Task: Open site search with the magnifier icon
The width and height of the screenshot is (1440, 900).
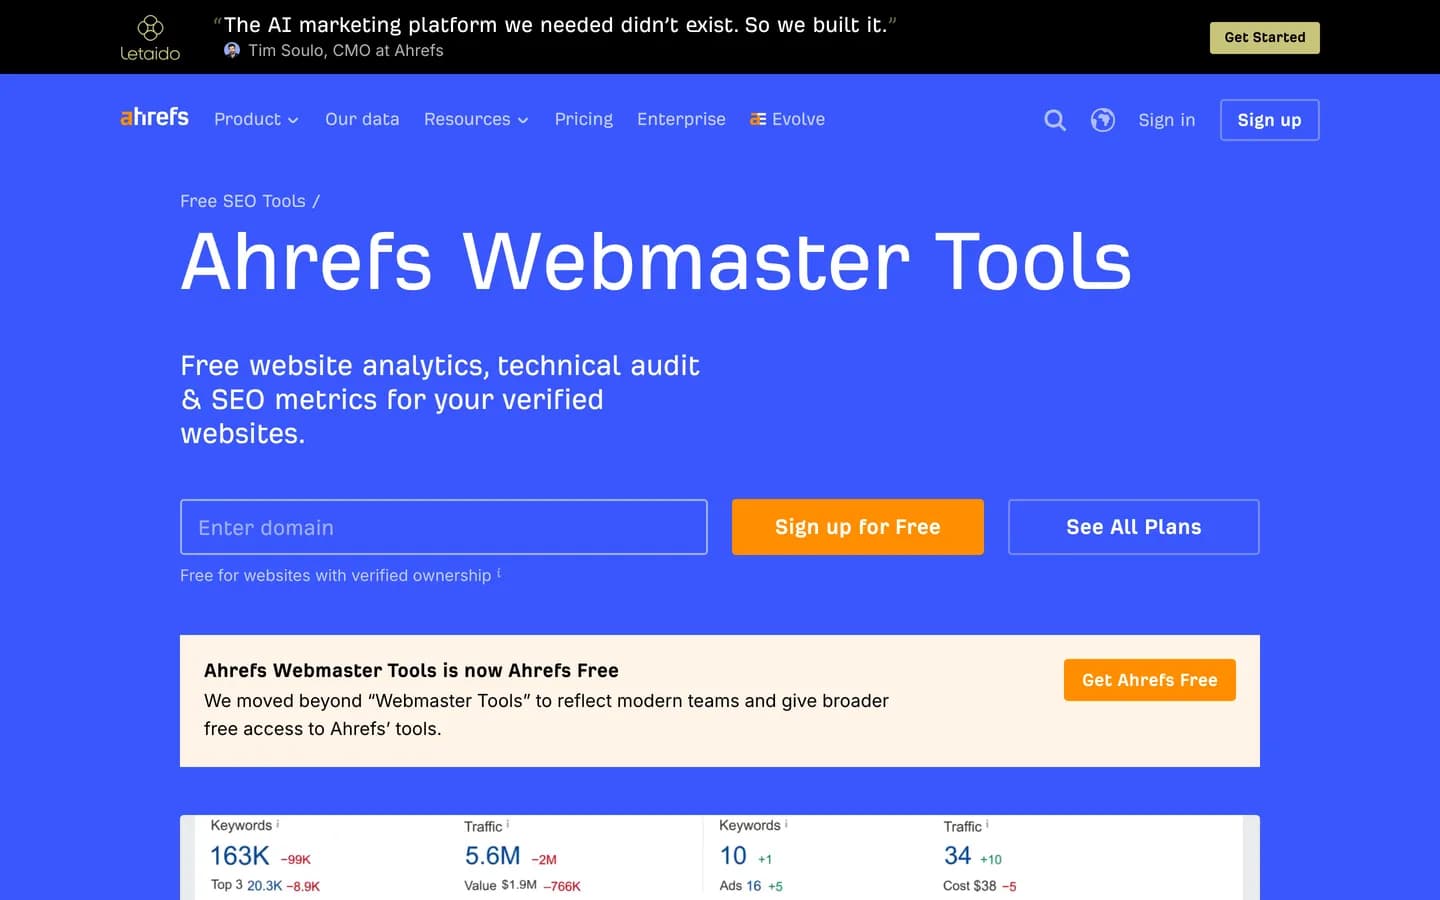Action: (x=1055, y=120)
